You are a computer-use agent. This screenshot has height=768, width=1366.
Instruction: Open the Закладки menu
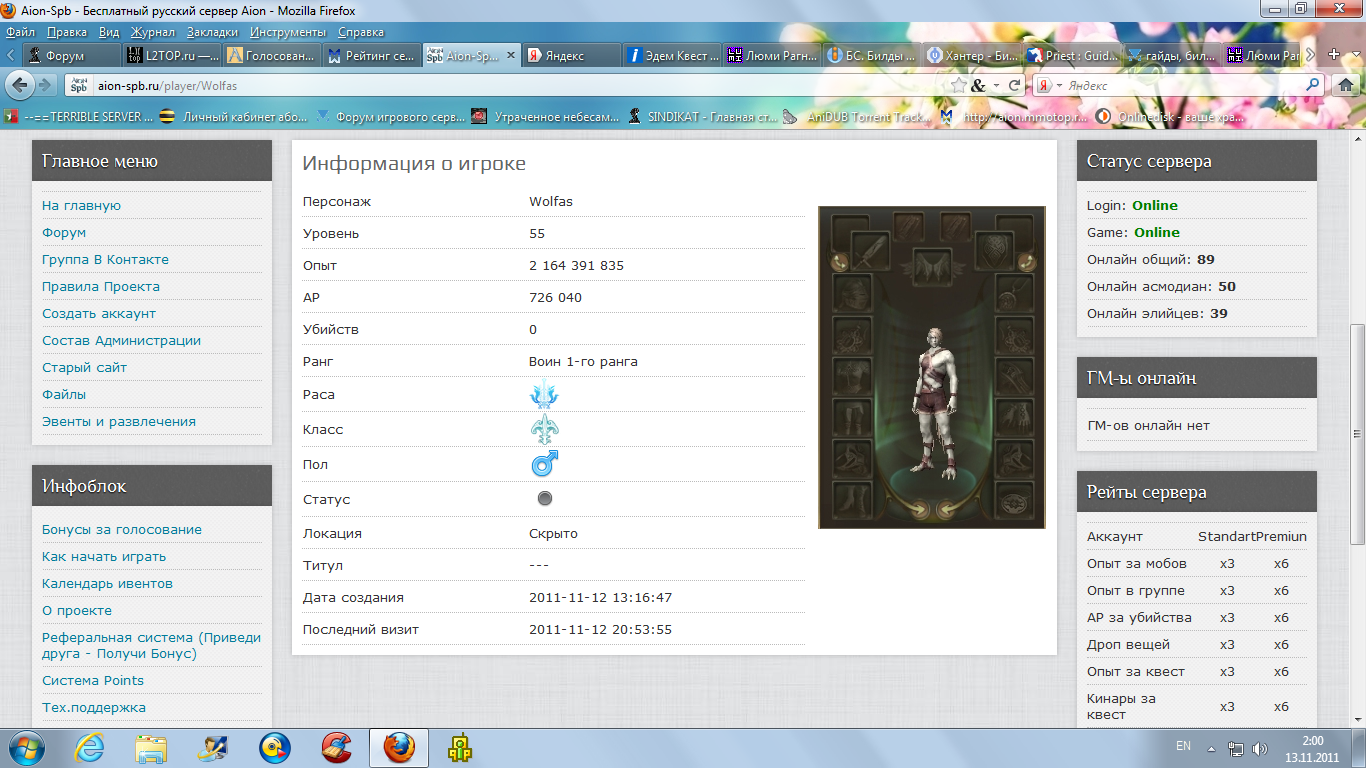212,32
